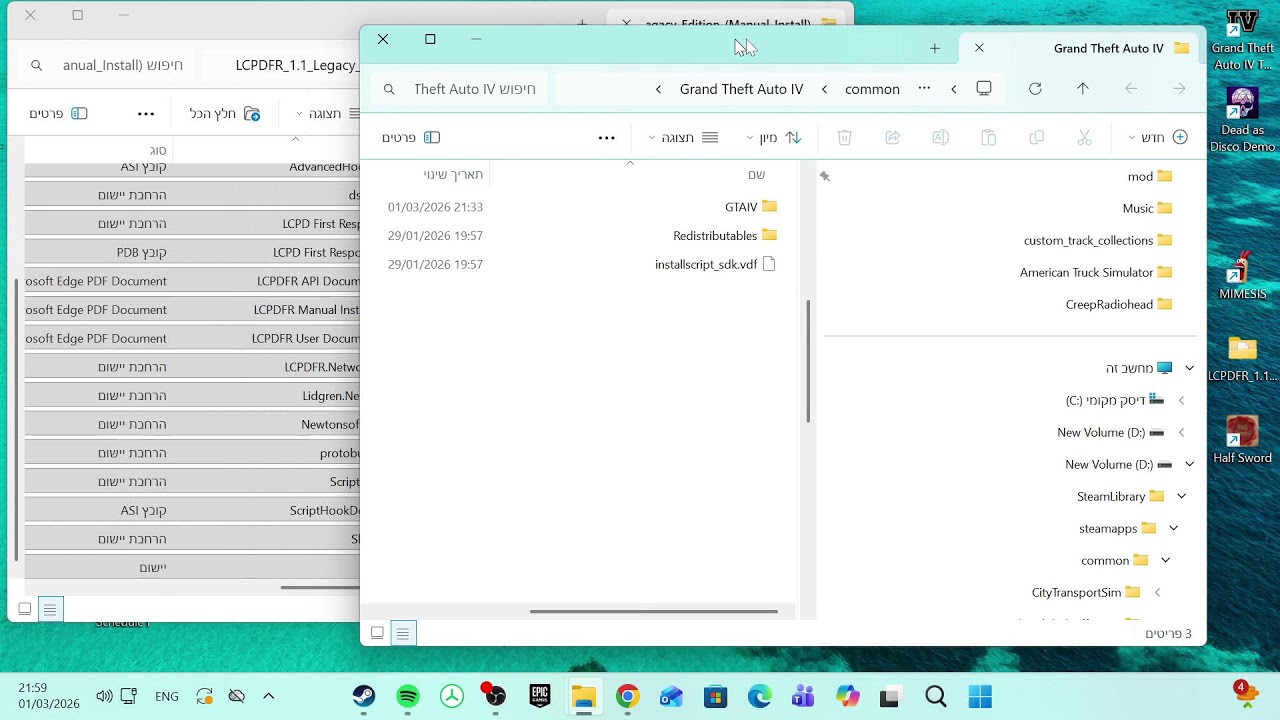This screenshot has height=720, width=1280.
Task: Select custom_track_collections in the navigation pane
Action: [1098, 240]
